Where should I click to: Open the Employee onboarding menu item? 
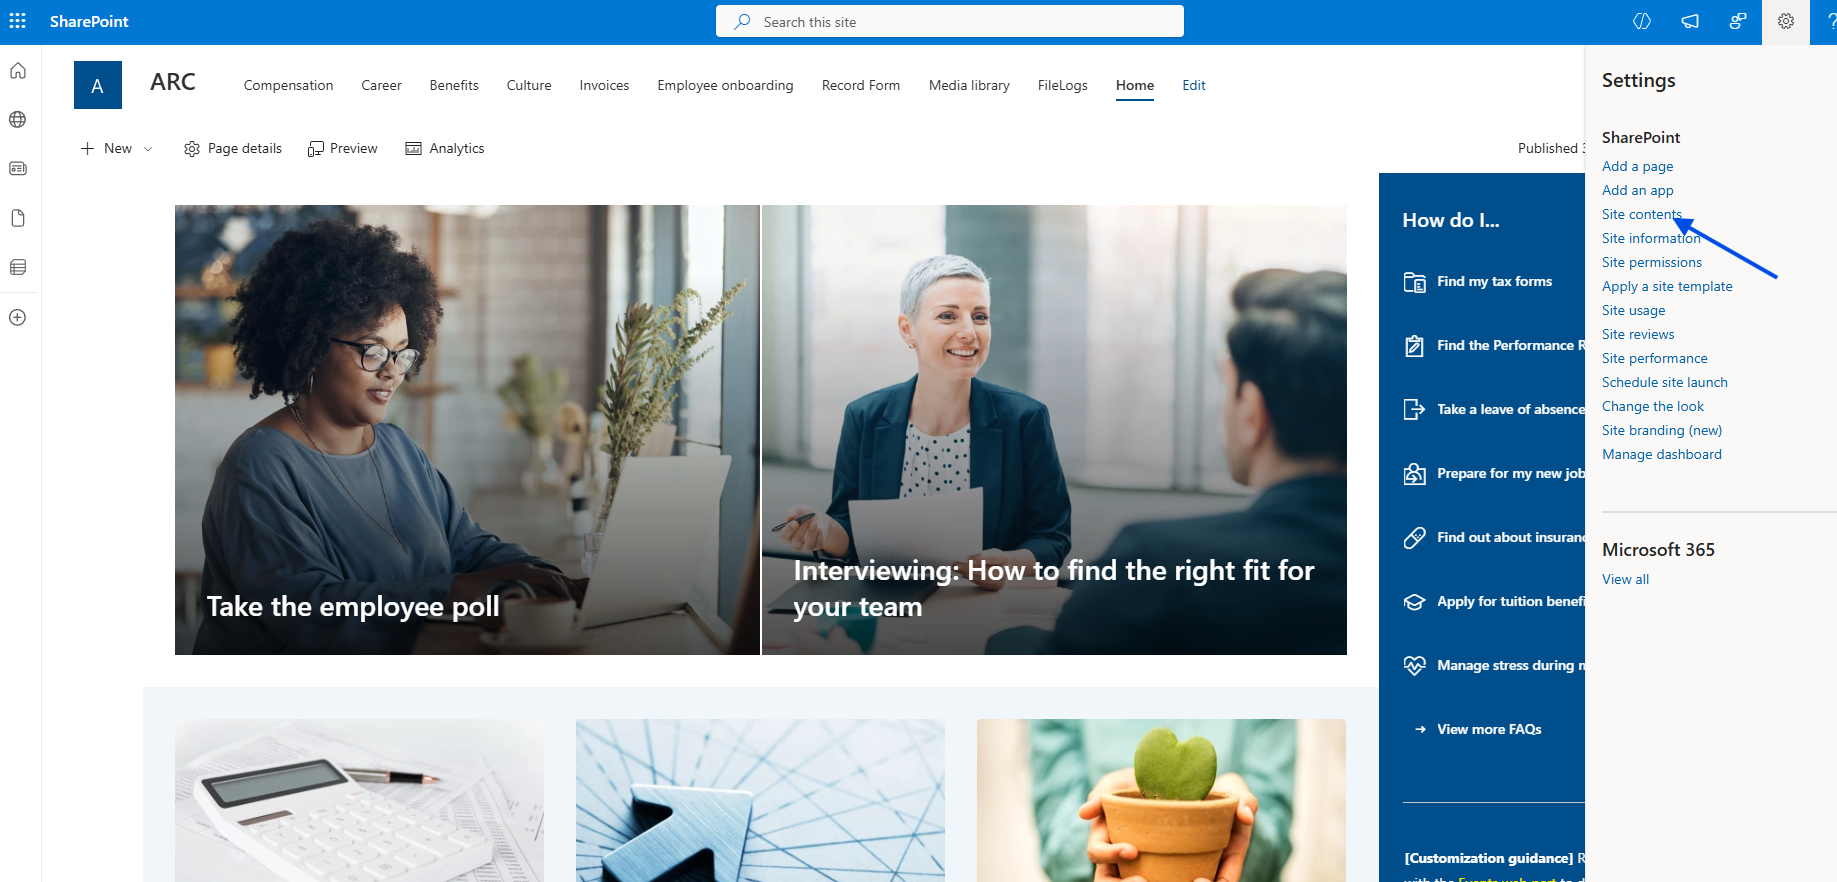(725, 86)
